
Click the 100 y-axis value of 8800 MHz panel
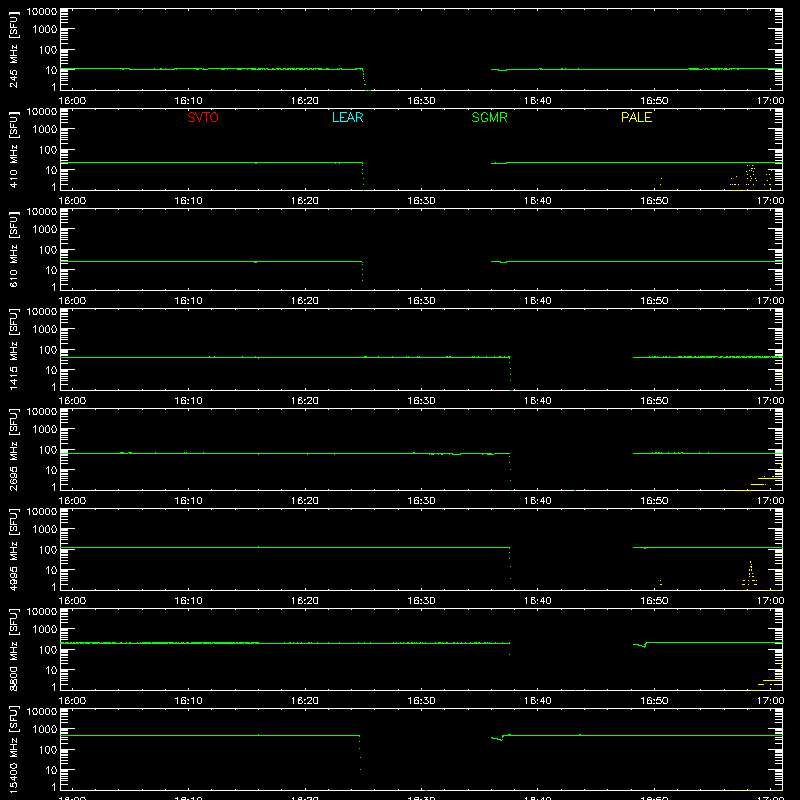point(48,650)
